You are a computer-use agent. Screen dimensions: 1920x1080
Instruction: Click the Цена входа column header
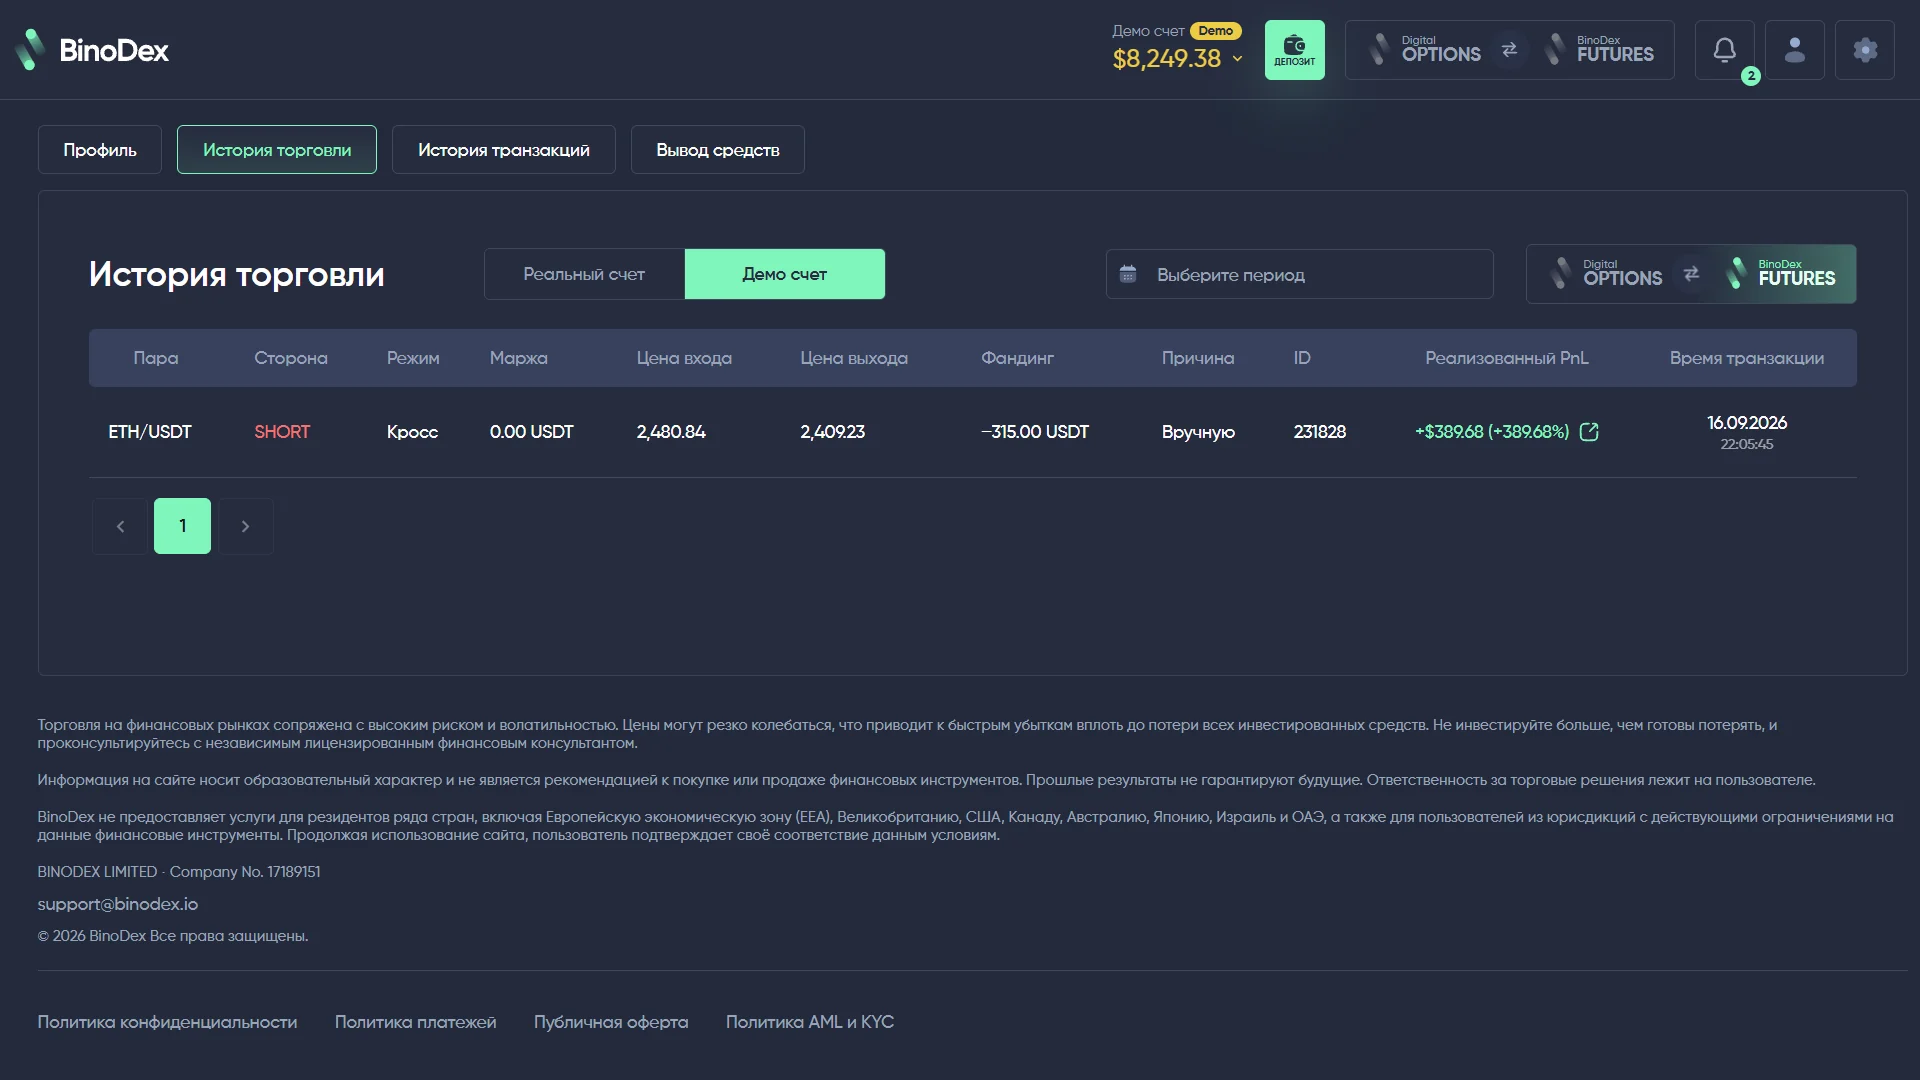pos(684,358)
